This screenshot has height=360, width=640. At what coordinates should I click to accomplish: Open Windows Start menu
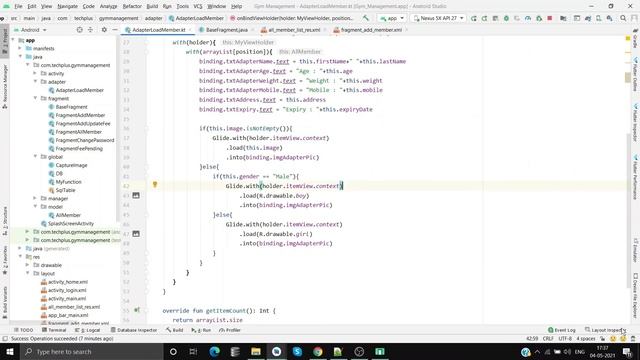point(9,351)
